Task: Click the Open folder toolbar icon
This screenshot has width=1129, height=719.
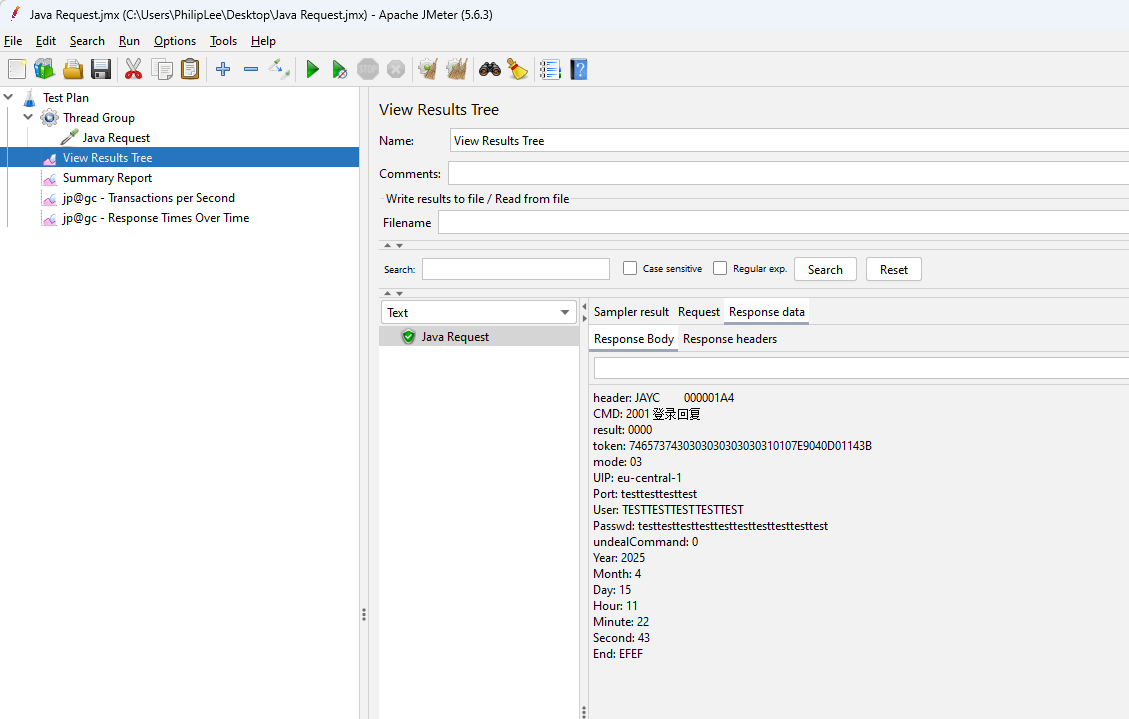Action: (73, 69)
